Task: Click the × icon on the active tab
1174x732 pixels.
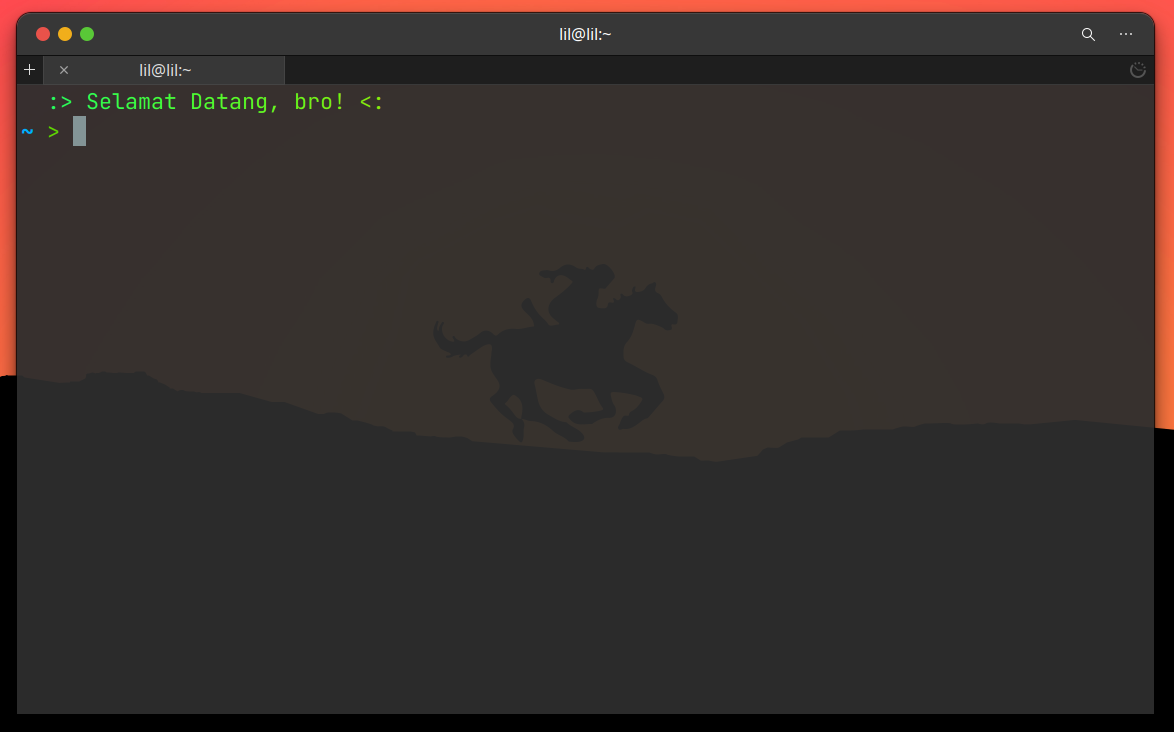Action: pos(64,70)
